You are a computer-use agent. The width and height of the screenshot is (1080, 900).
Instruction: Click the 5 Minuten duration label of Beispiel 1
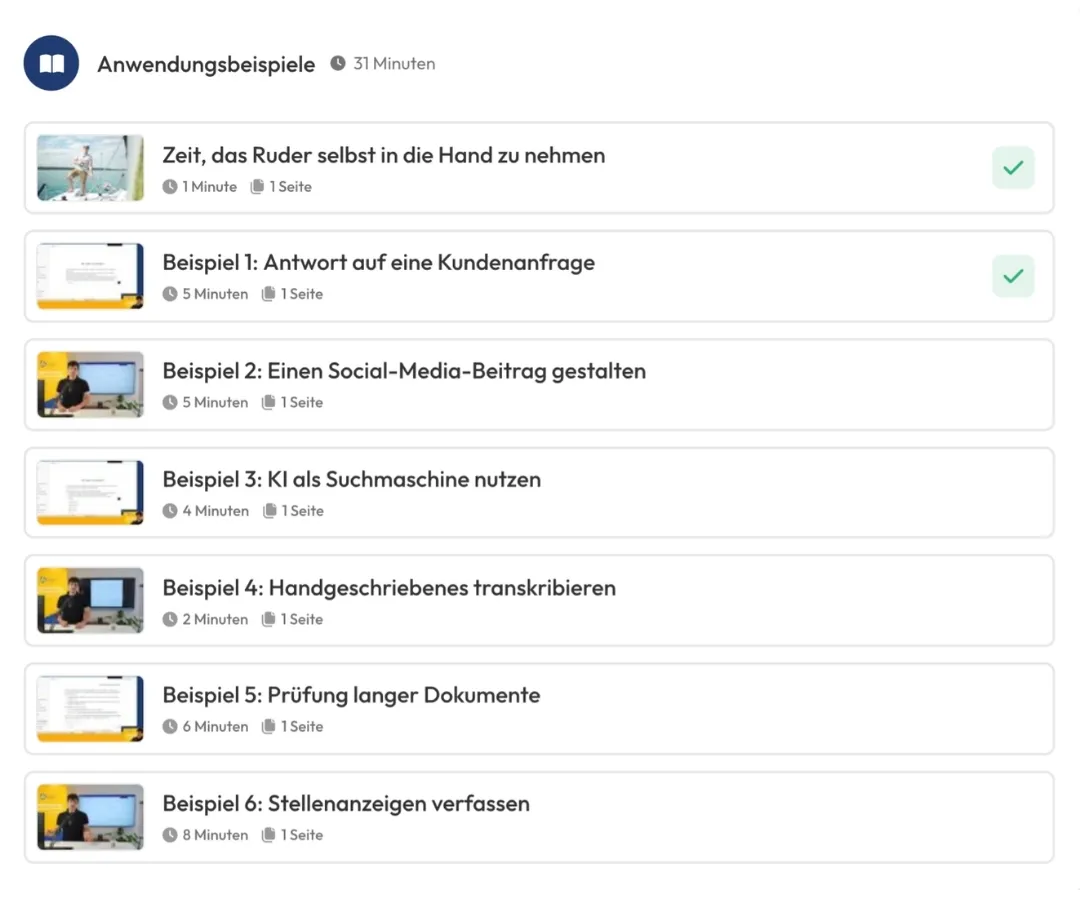coord(213,294)
